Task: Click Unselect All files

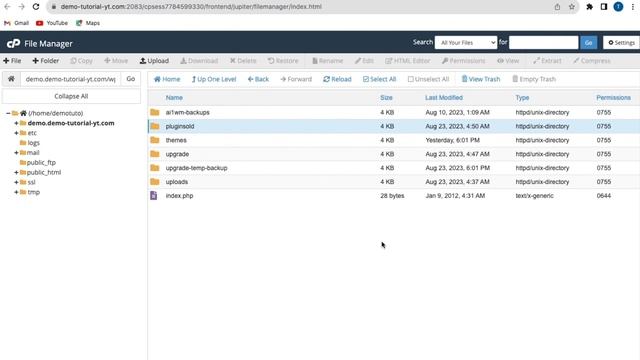Action: (428, 79)
